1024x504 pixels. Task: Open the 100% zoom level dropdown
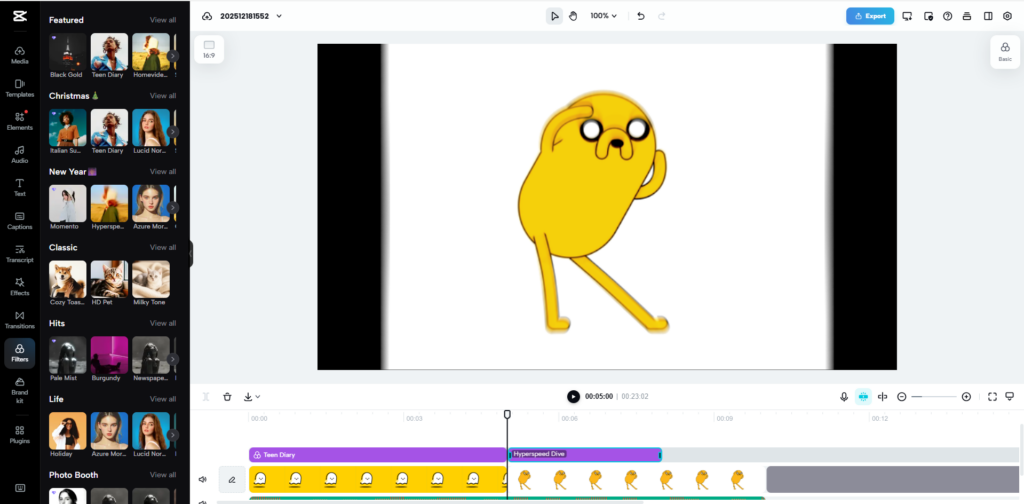point(603,16)
